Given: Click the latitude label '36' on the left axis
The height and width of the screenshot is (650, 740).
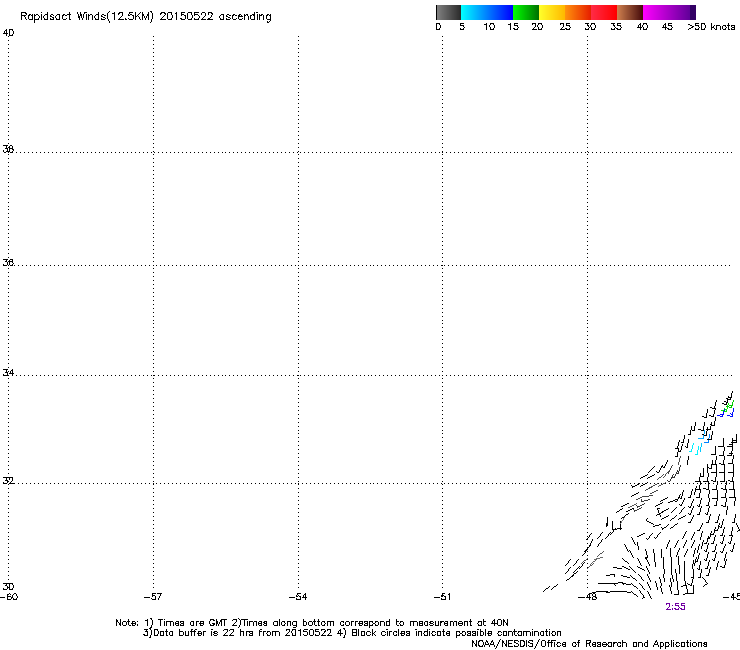Looking at the screenshot, I should pos(8,262).
